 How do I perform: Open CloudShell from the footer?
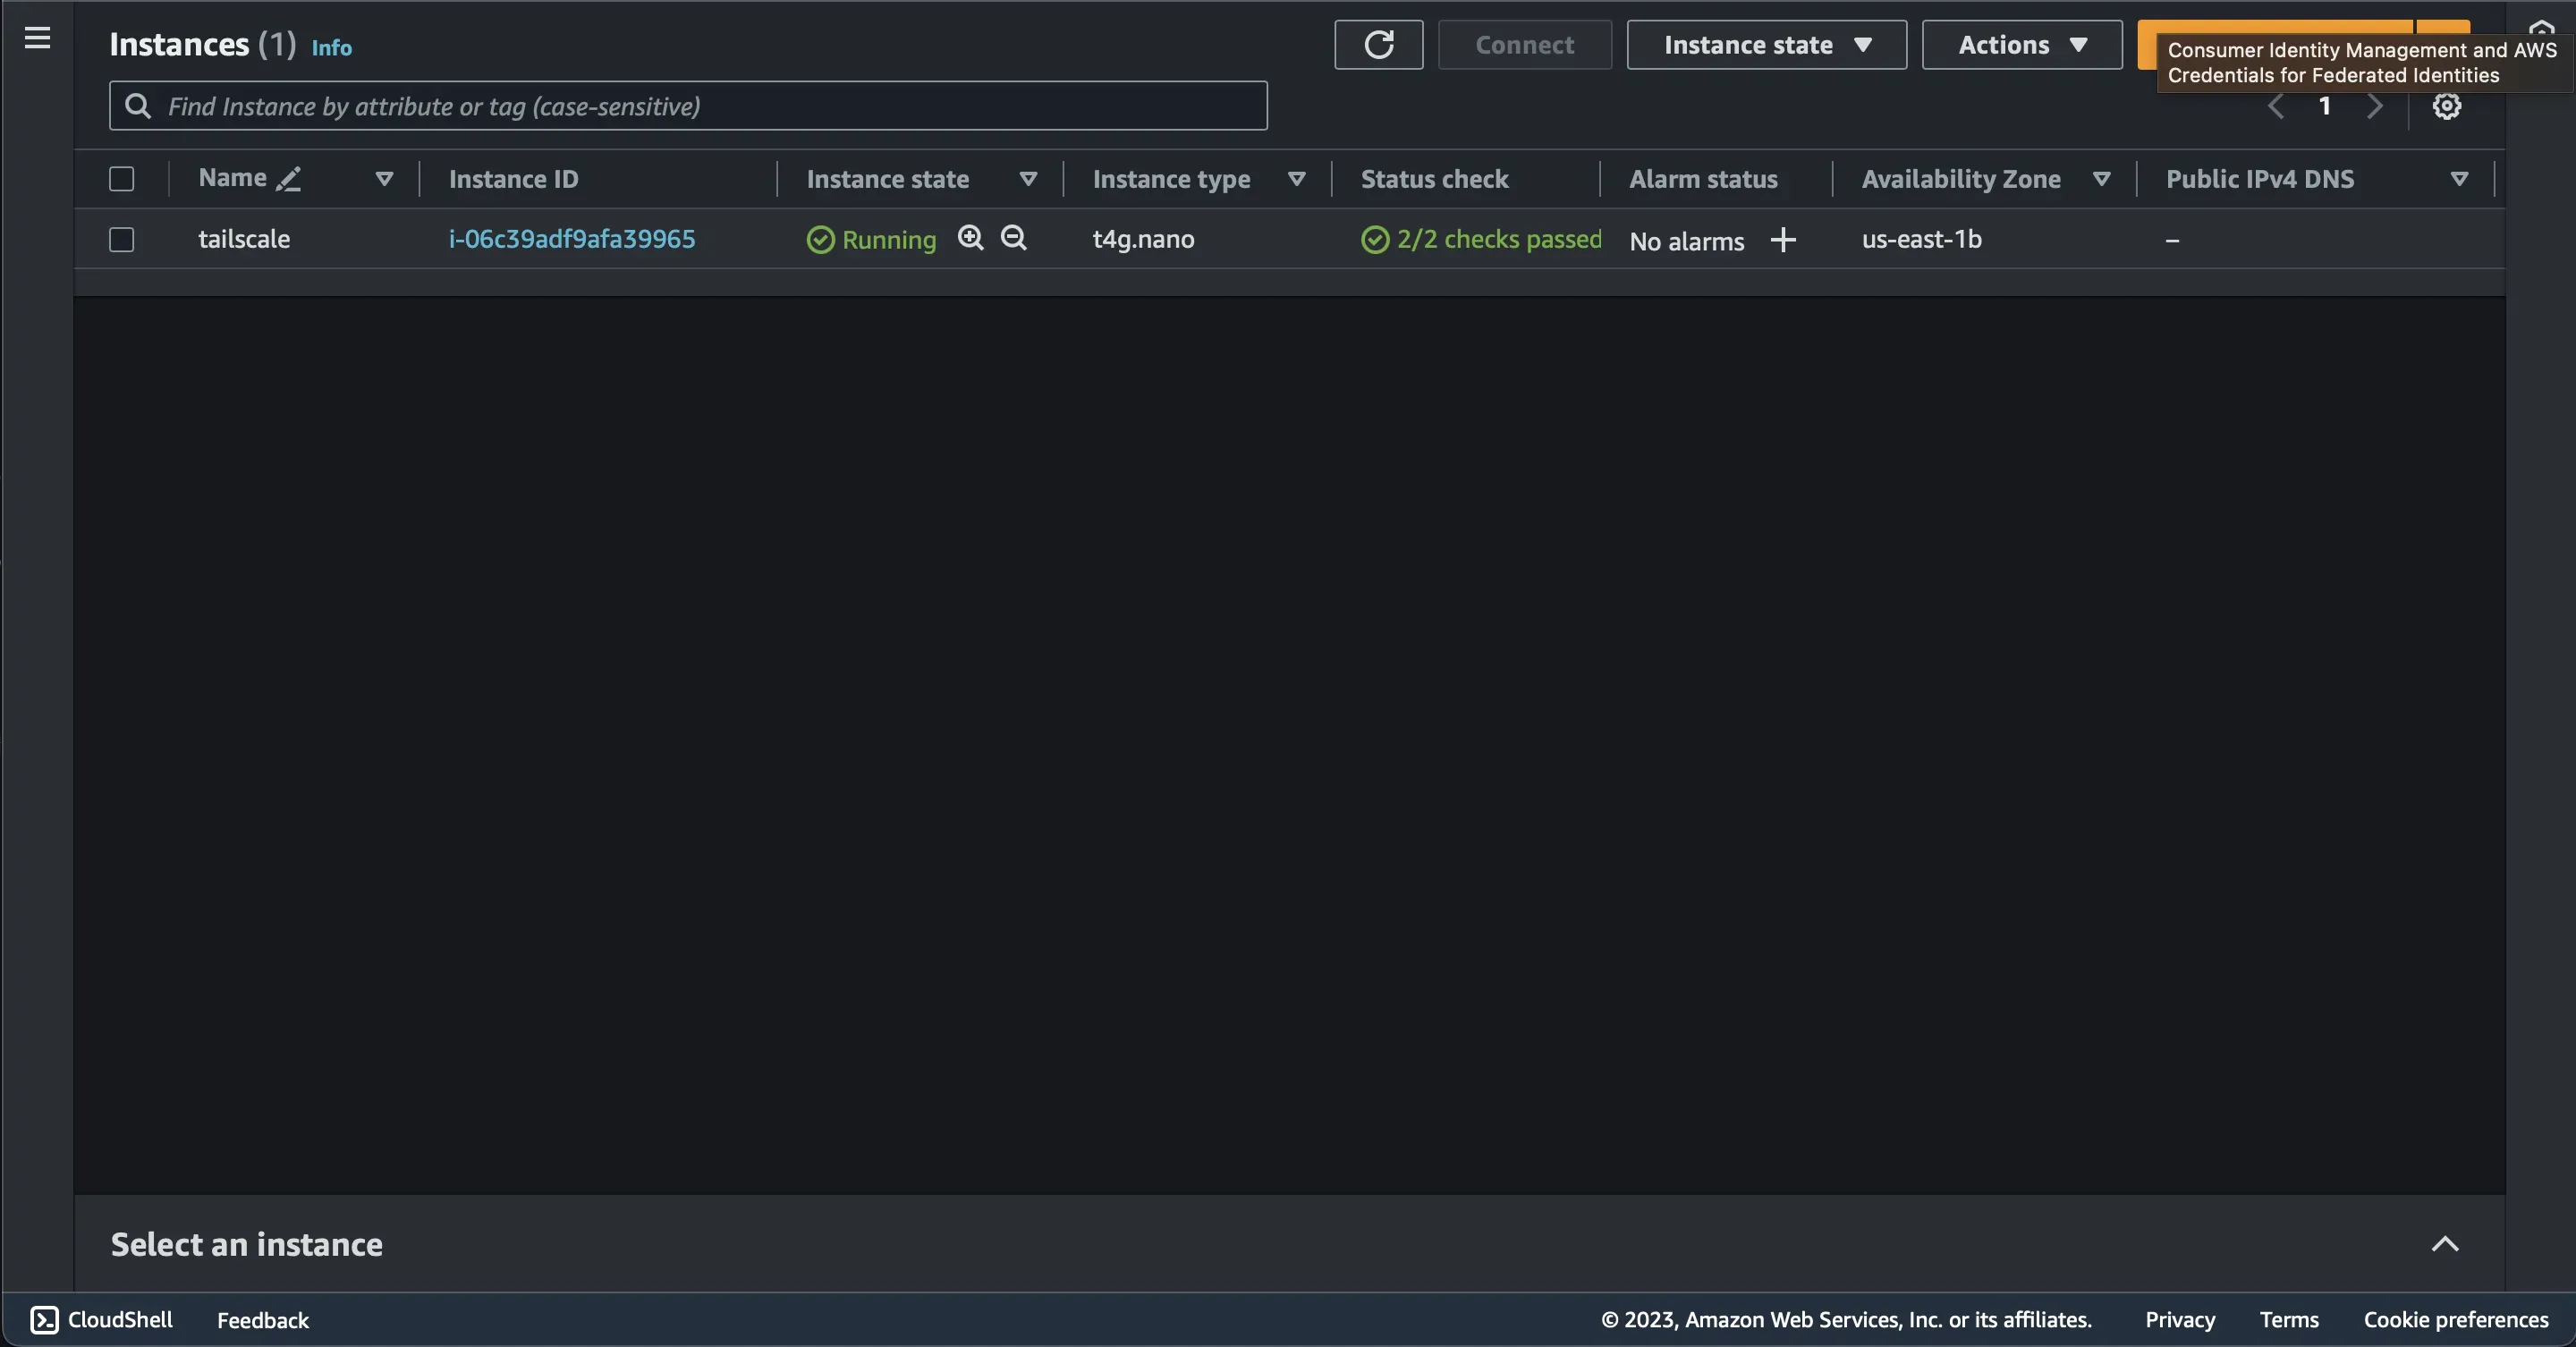[101, 1319]
